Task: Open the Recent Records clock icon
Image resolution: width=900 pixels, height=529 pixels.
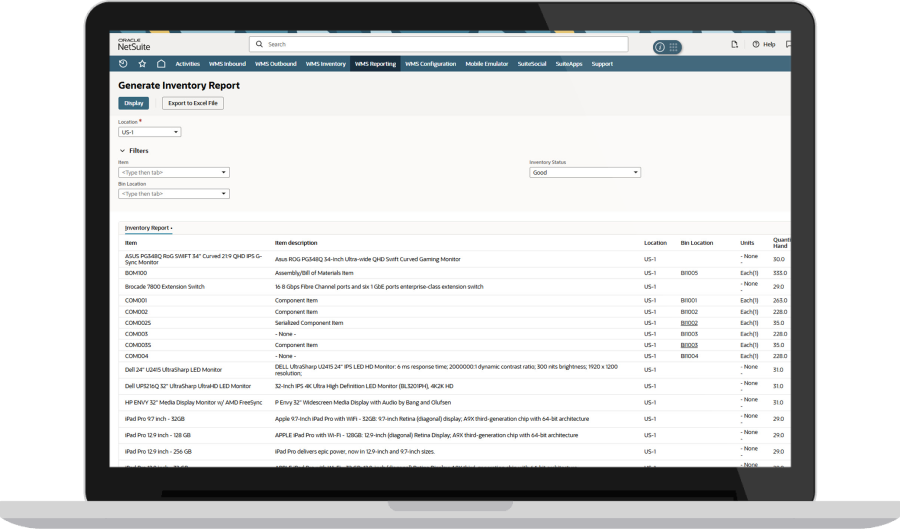Action: click(x=123, y=64)
